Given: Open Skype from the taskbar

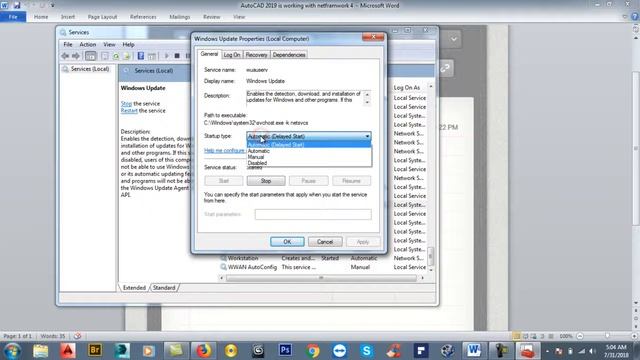Looking at the screenshot, I should (366, 351).
